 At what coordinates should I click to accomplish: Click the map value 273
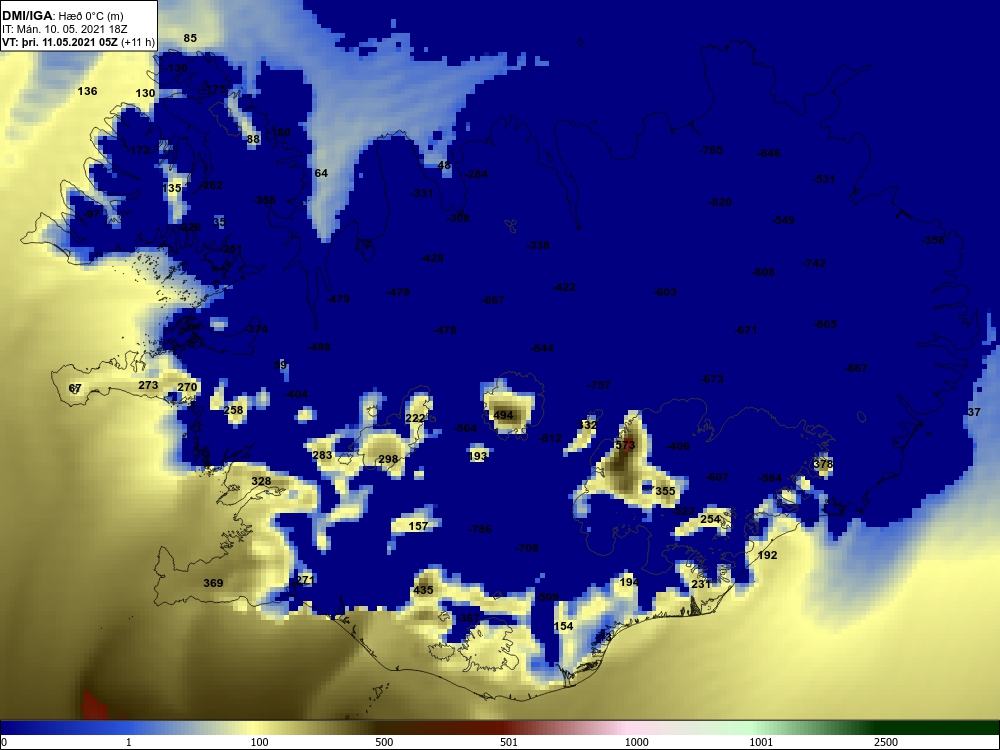148,385
